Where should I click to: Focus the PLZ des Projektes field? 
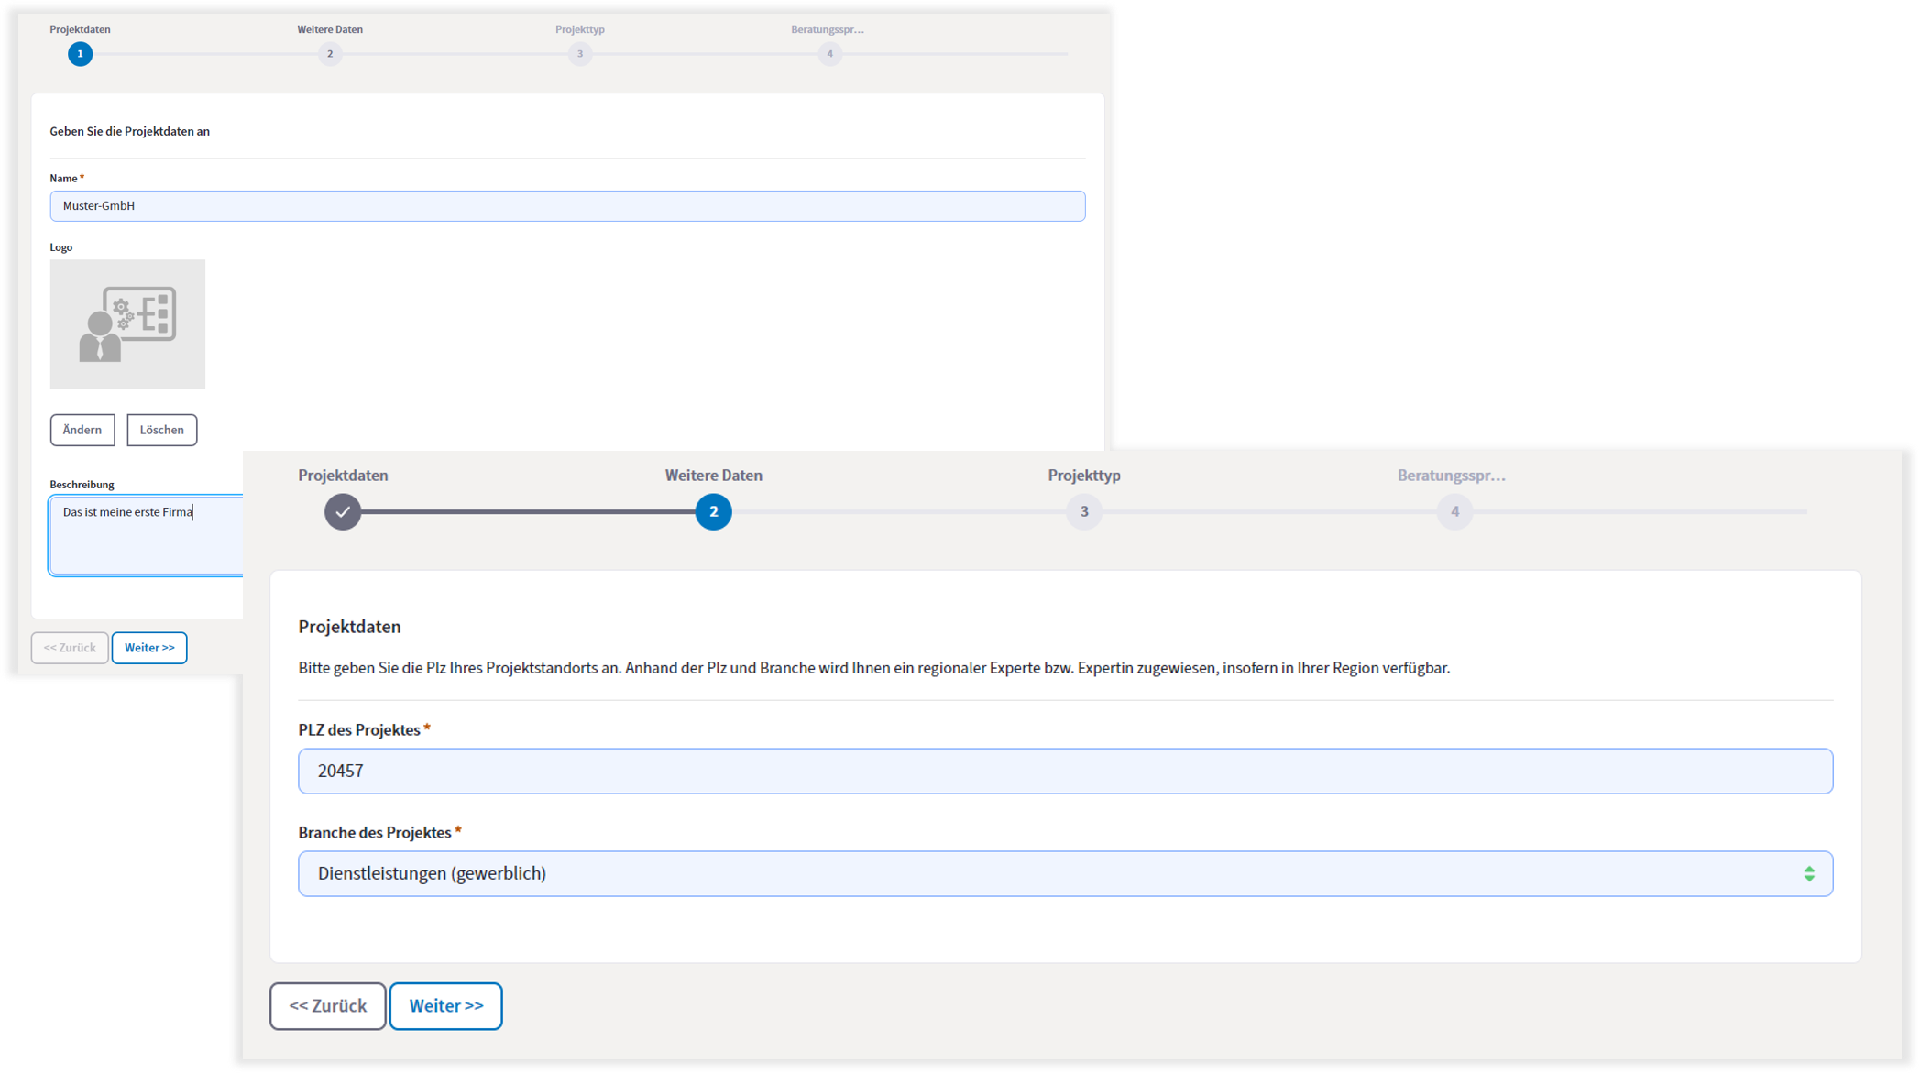point(1065,771)
